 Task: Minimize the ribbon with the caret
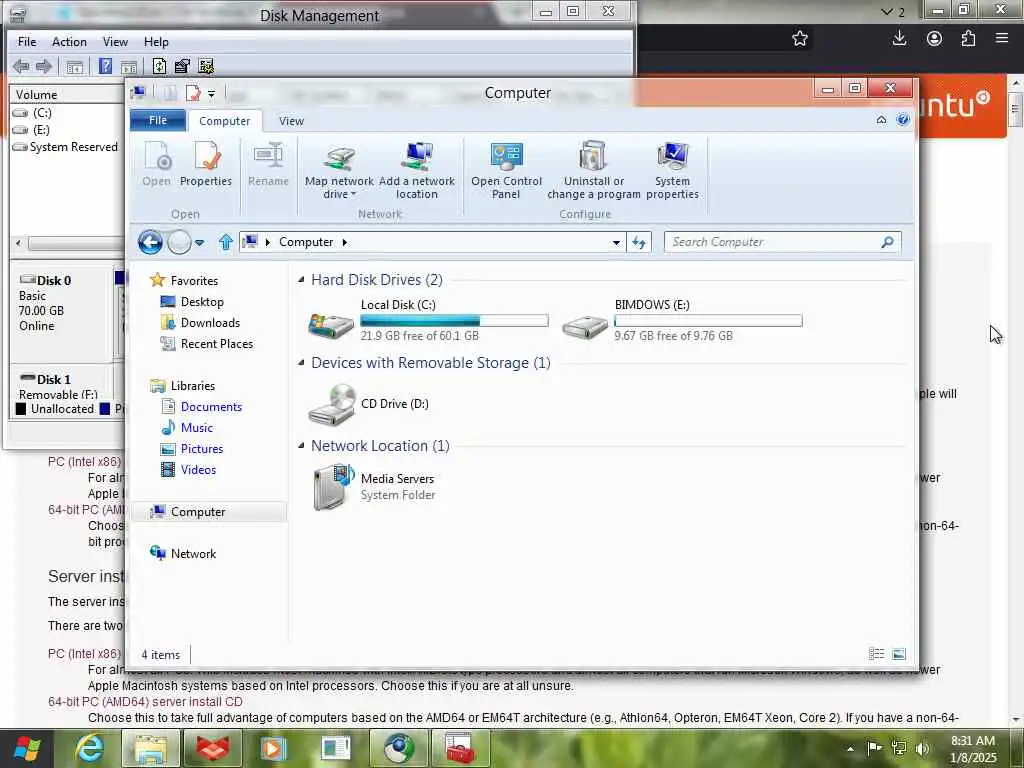click(881, 120)
